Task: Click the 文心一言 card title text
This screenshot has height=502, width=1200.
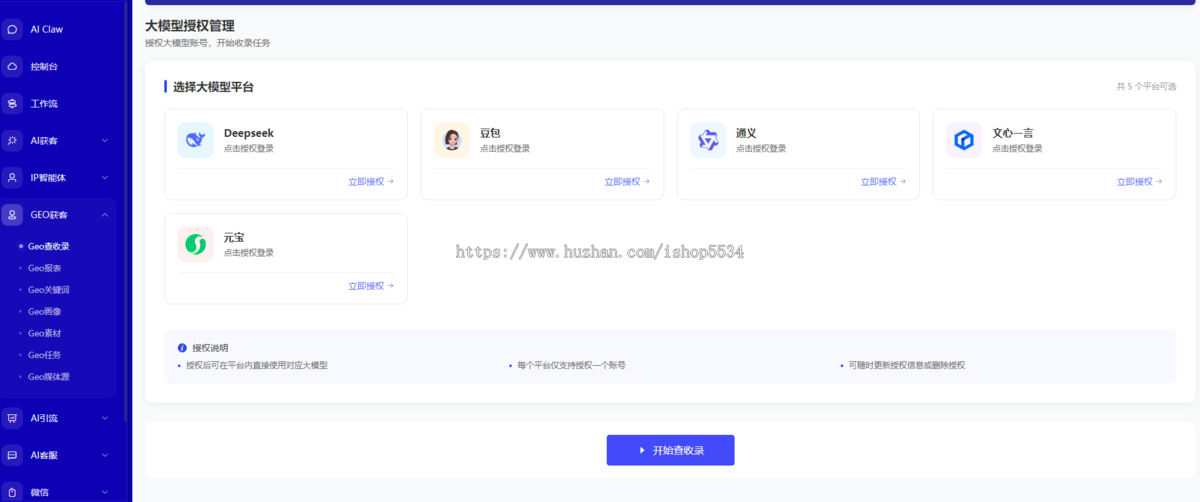Action: pos(1013,133)
